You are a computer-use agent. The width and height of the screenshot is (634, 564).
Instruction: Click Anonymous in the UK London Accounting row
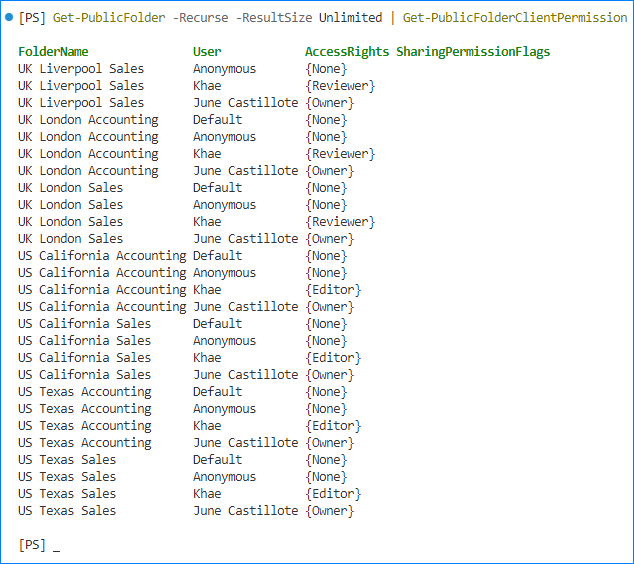(x=224, y=137)
